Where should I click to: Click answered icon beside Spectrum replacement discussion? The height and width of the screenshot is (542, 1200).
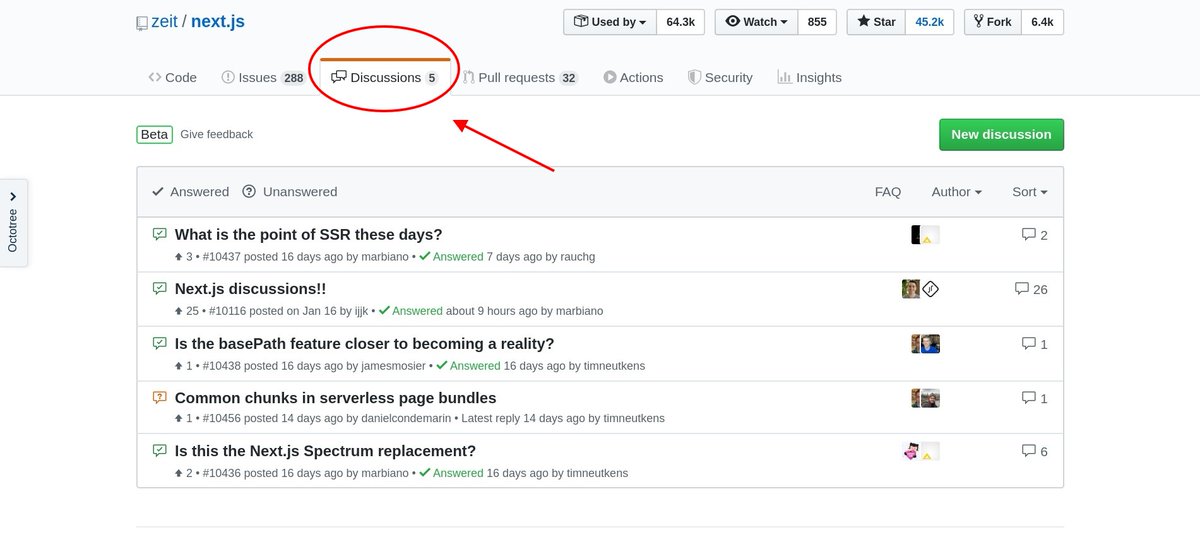tap(159, 450)
